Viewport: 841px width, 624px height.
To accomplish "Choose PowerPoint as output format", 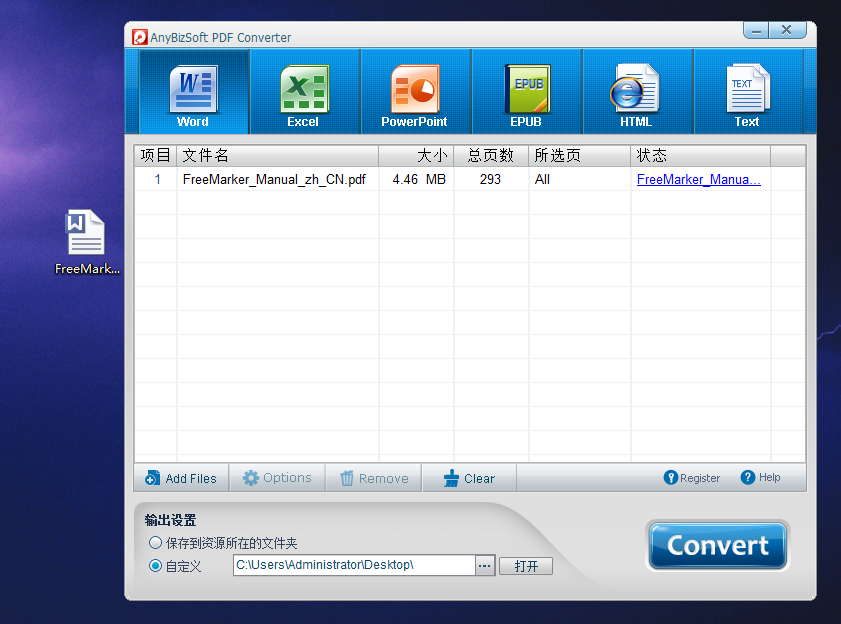I will 416,92.
